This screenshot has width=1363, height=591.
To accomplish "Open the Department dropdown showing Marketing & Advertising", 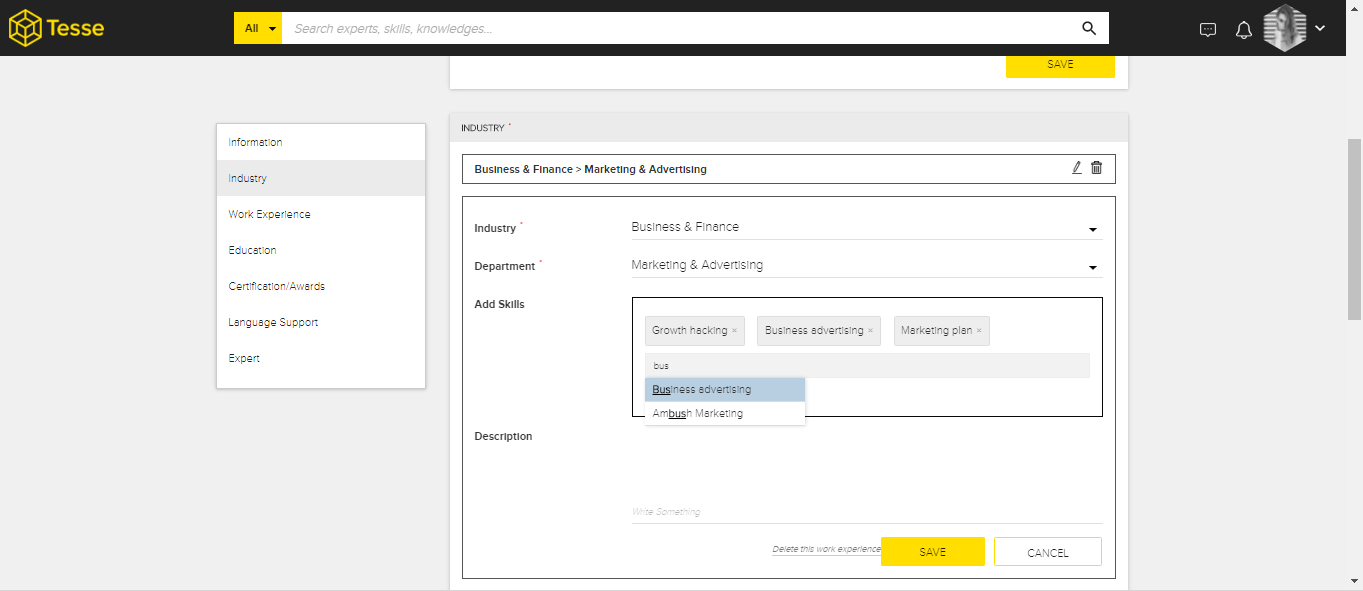I will 867,266.
